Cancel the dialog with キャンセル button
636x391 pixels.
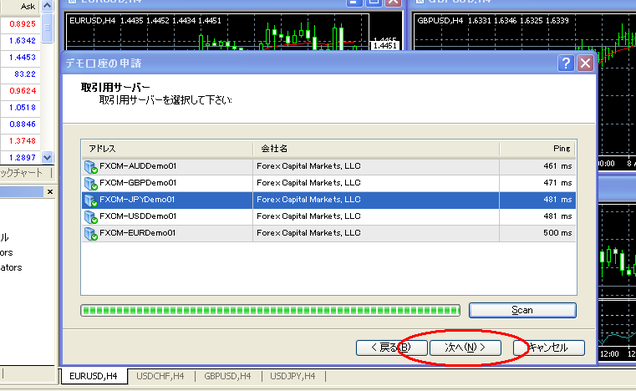pos(549,348)
